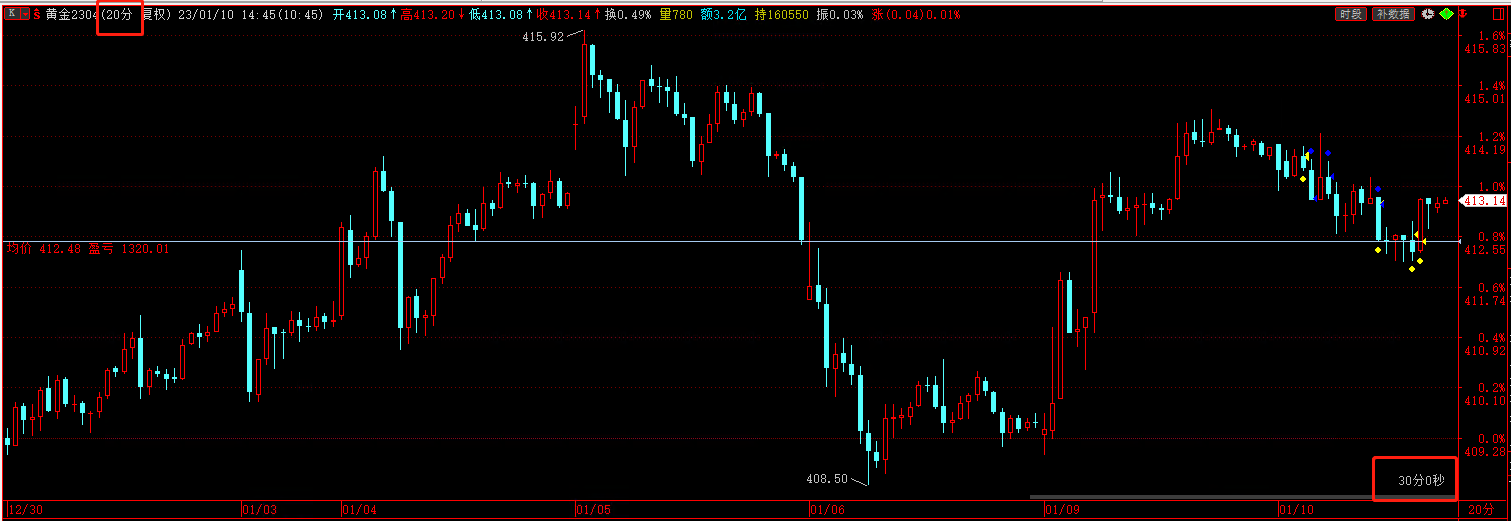This screenshot has width=1511, height=521.
Task: Click the horizontal chart scrollbar
Action: (x=1243, y=496)
